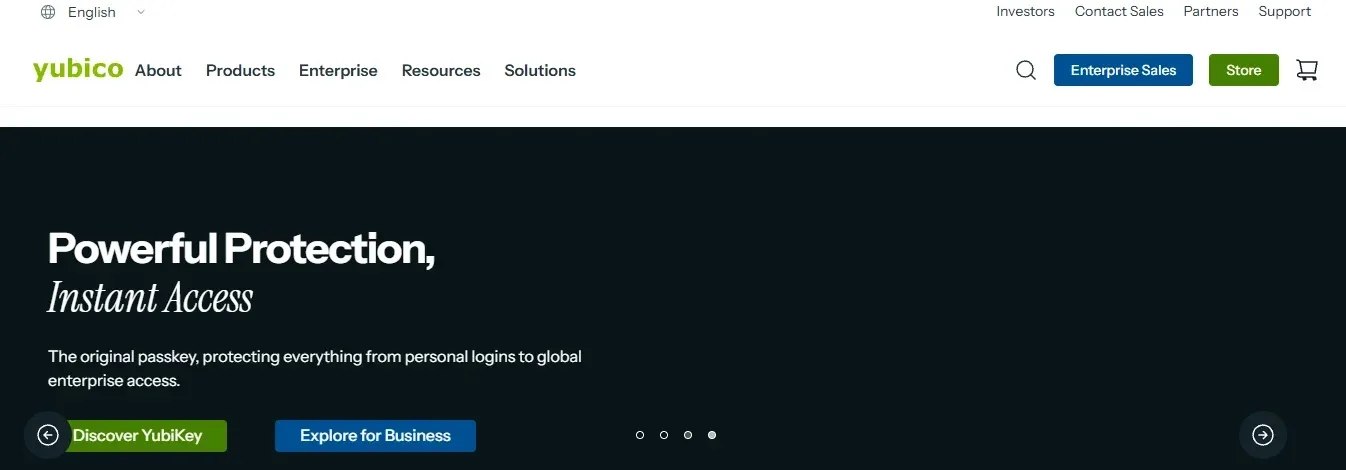Open the Products menu
Screen dimensions: 1346x470
click(x=240, y=70)
